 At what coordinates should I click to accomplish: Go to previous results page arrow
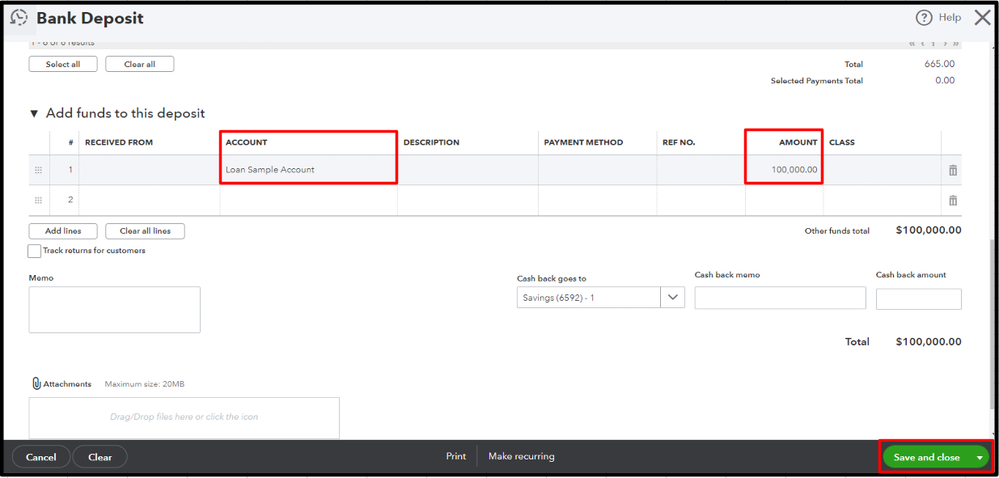tap(923, 44)
